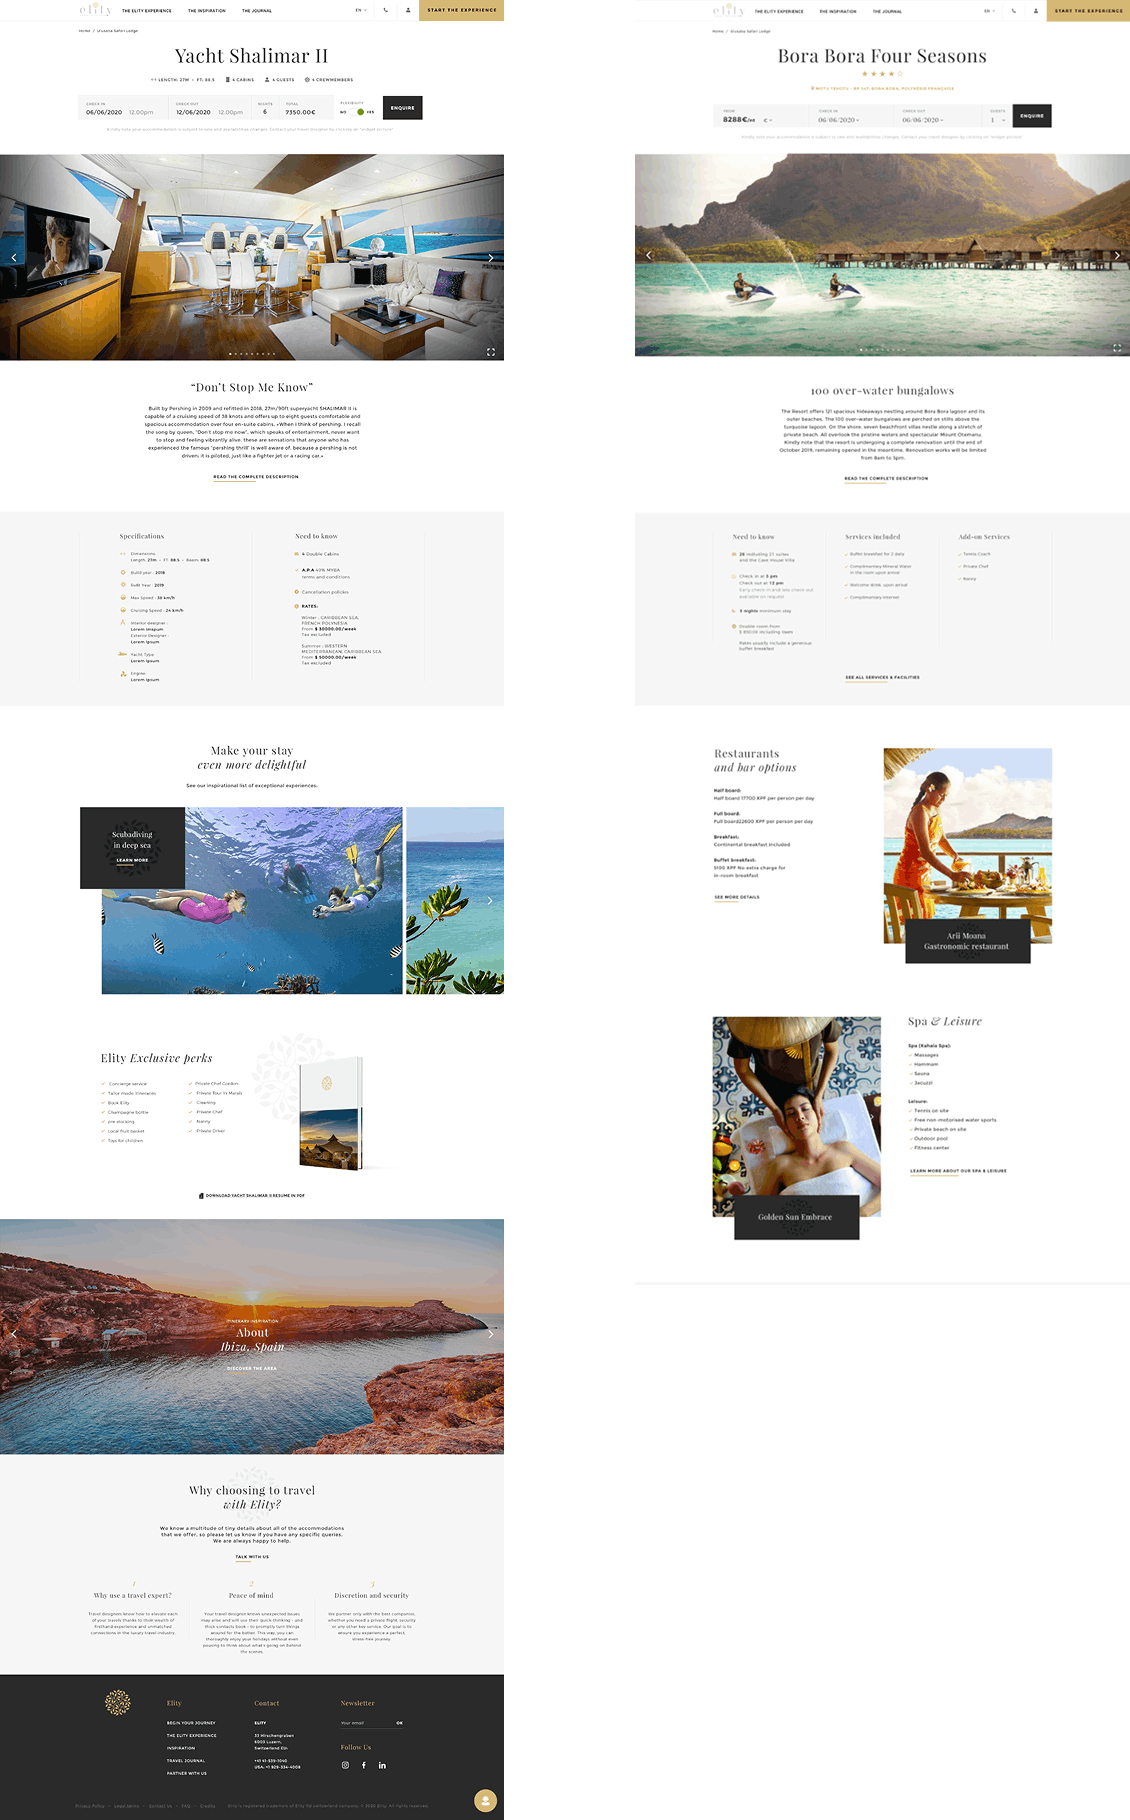Screen dimensions: 1130x1820
Task: Open user account icon on Yacht Shalimar page
Action: [x=408, y=10]
